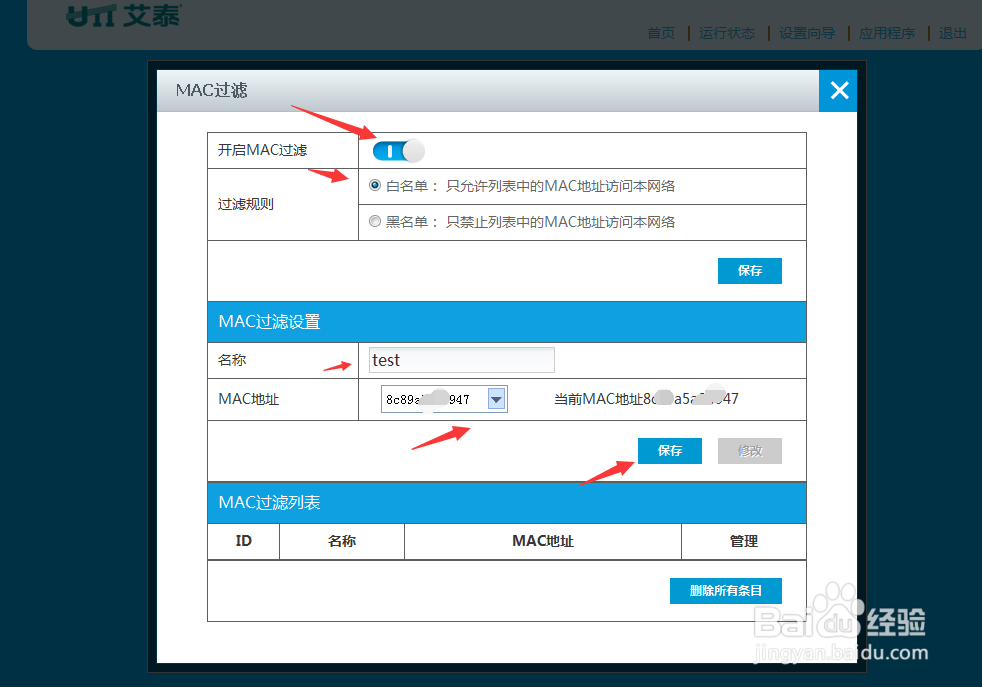Image resolution: width=982 pixels, height=687 pixels.
Task: Open 运行状态 in the top navigation
Action: pos(727,33)
